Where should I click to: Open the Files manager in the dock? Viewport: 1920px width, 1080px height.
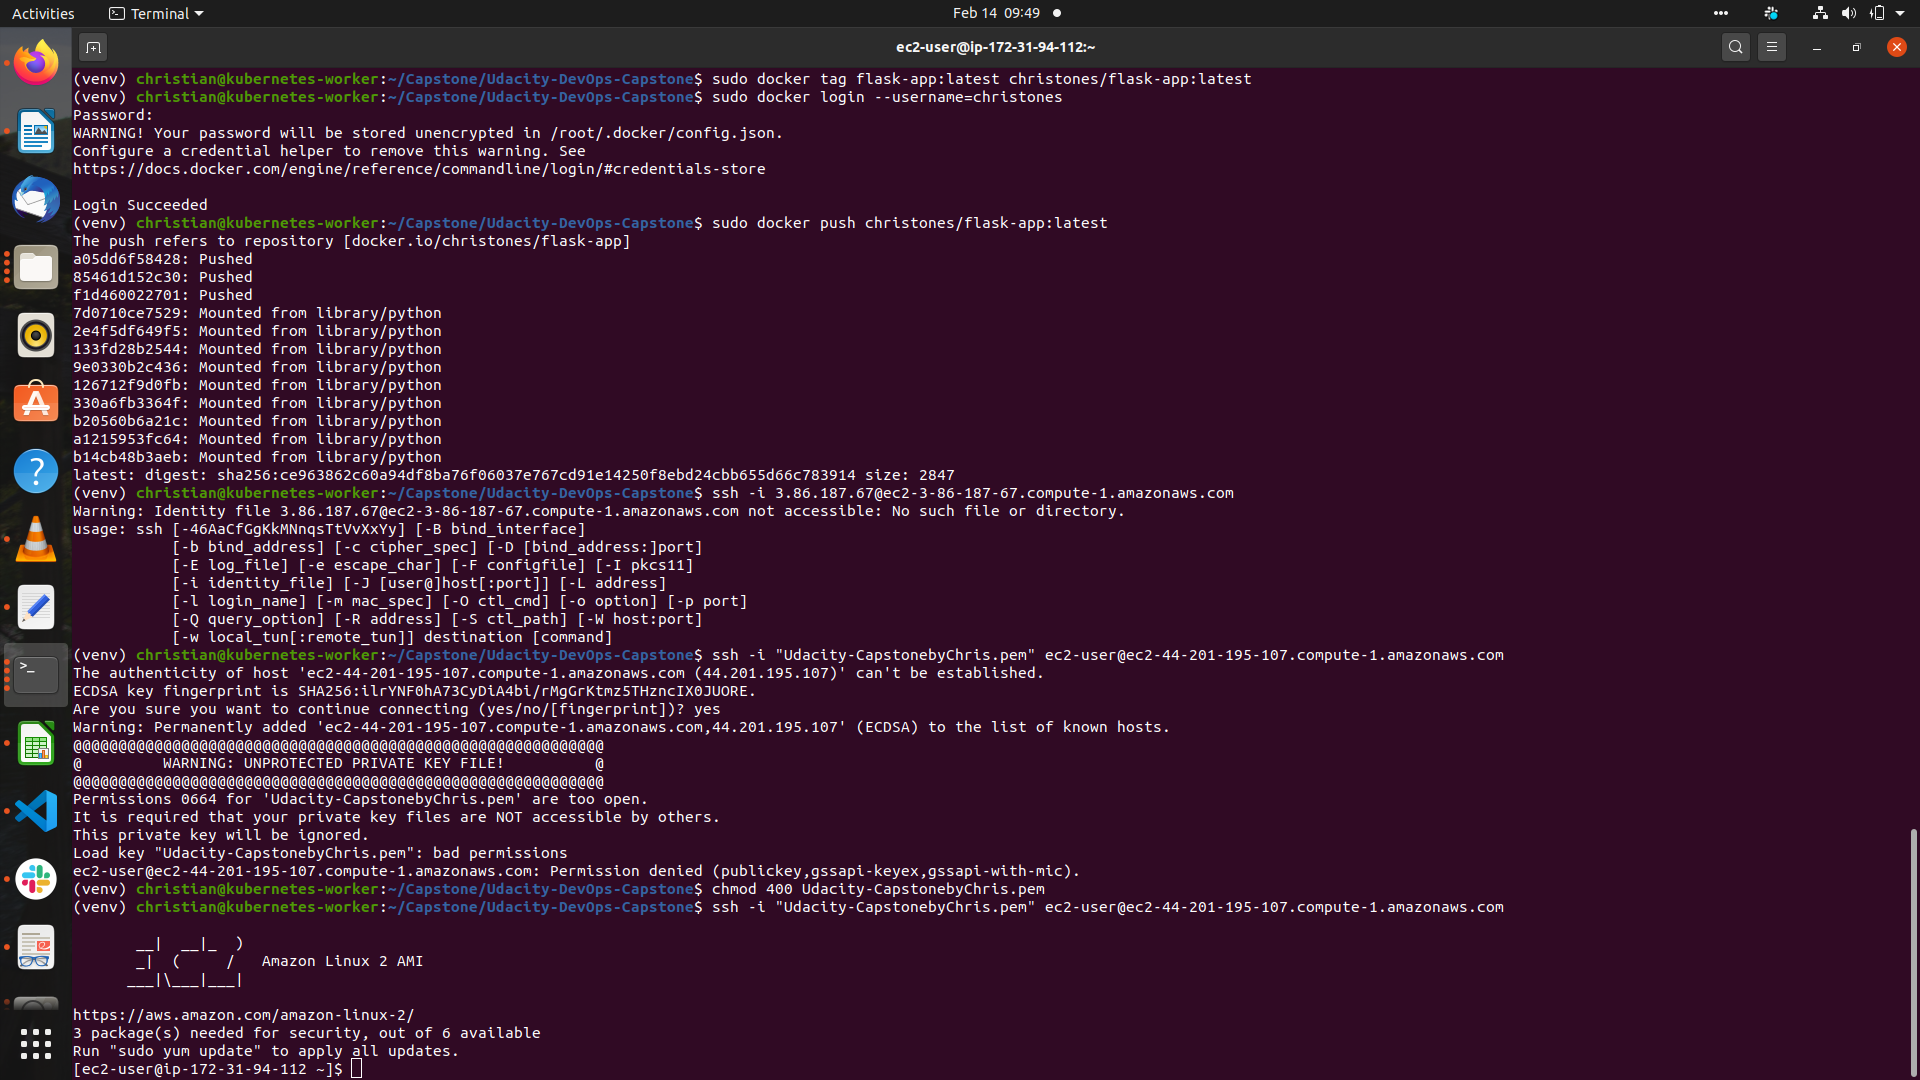(x=36, y=268)
